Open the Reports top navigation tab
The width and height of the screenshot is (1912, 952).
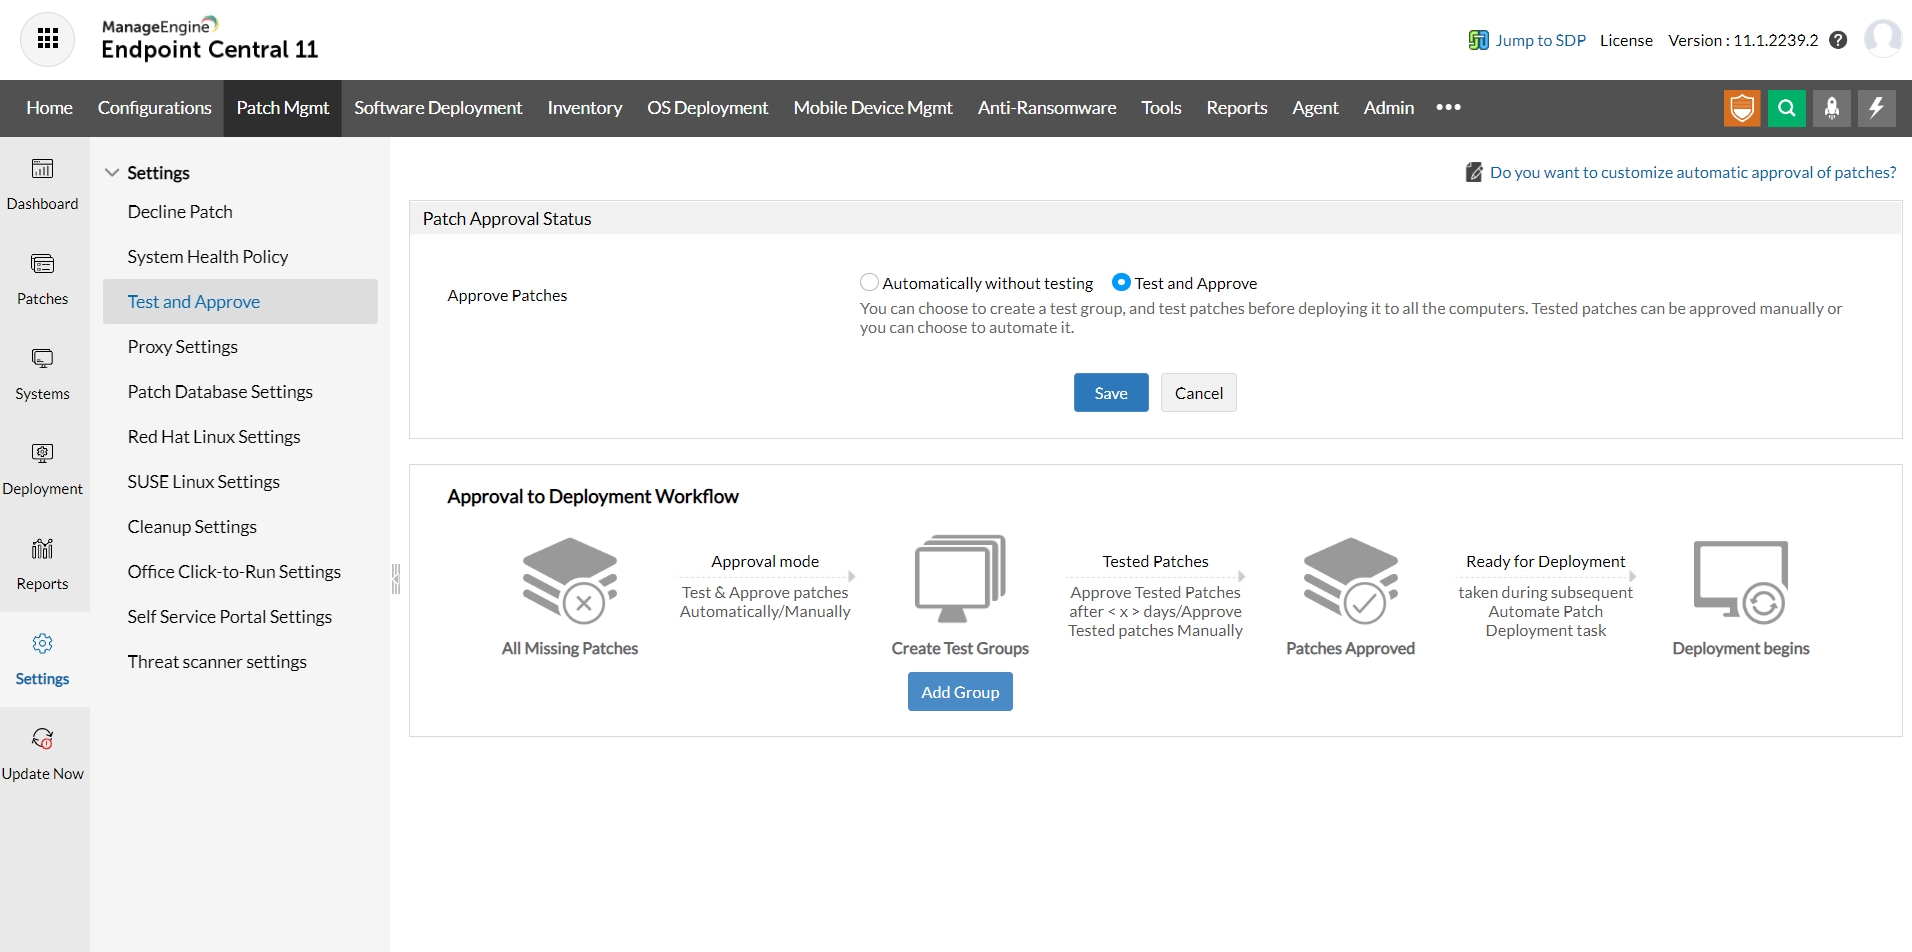click(x=1236, y=108)
